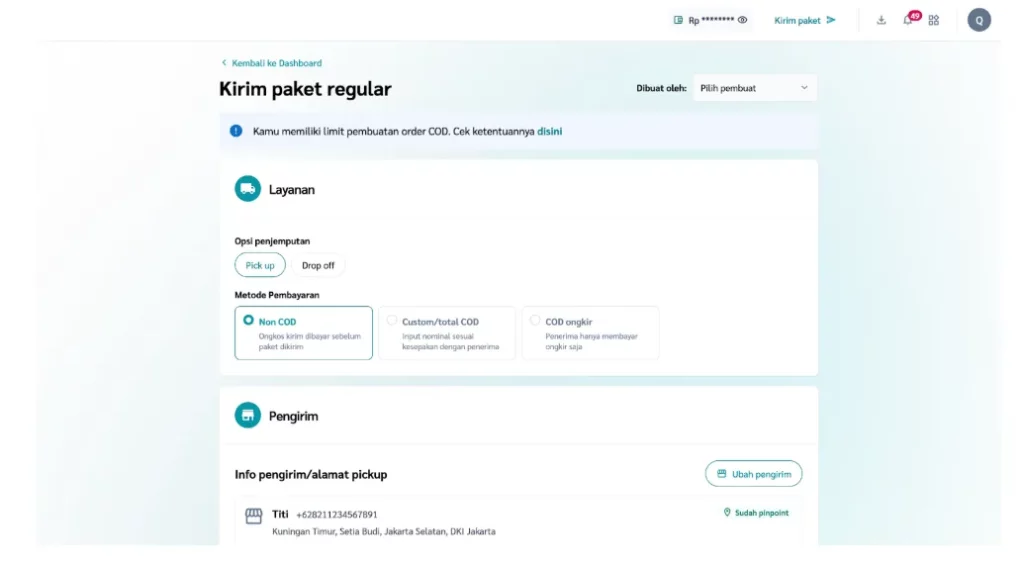Toggle balance visibility eye icon
1024x568 pixels.
(743, 20)
